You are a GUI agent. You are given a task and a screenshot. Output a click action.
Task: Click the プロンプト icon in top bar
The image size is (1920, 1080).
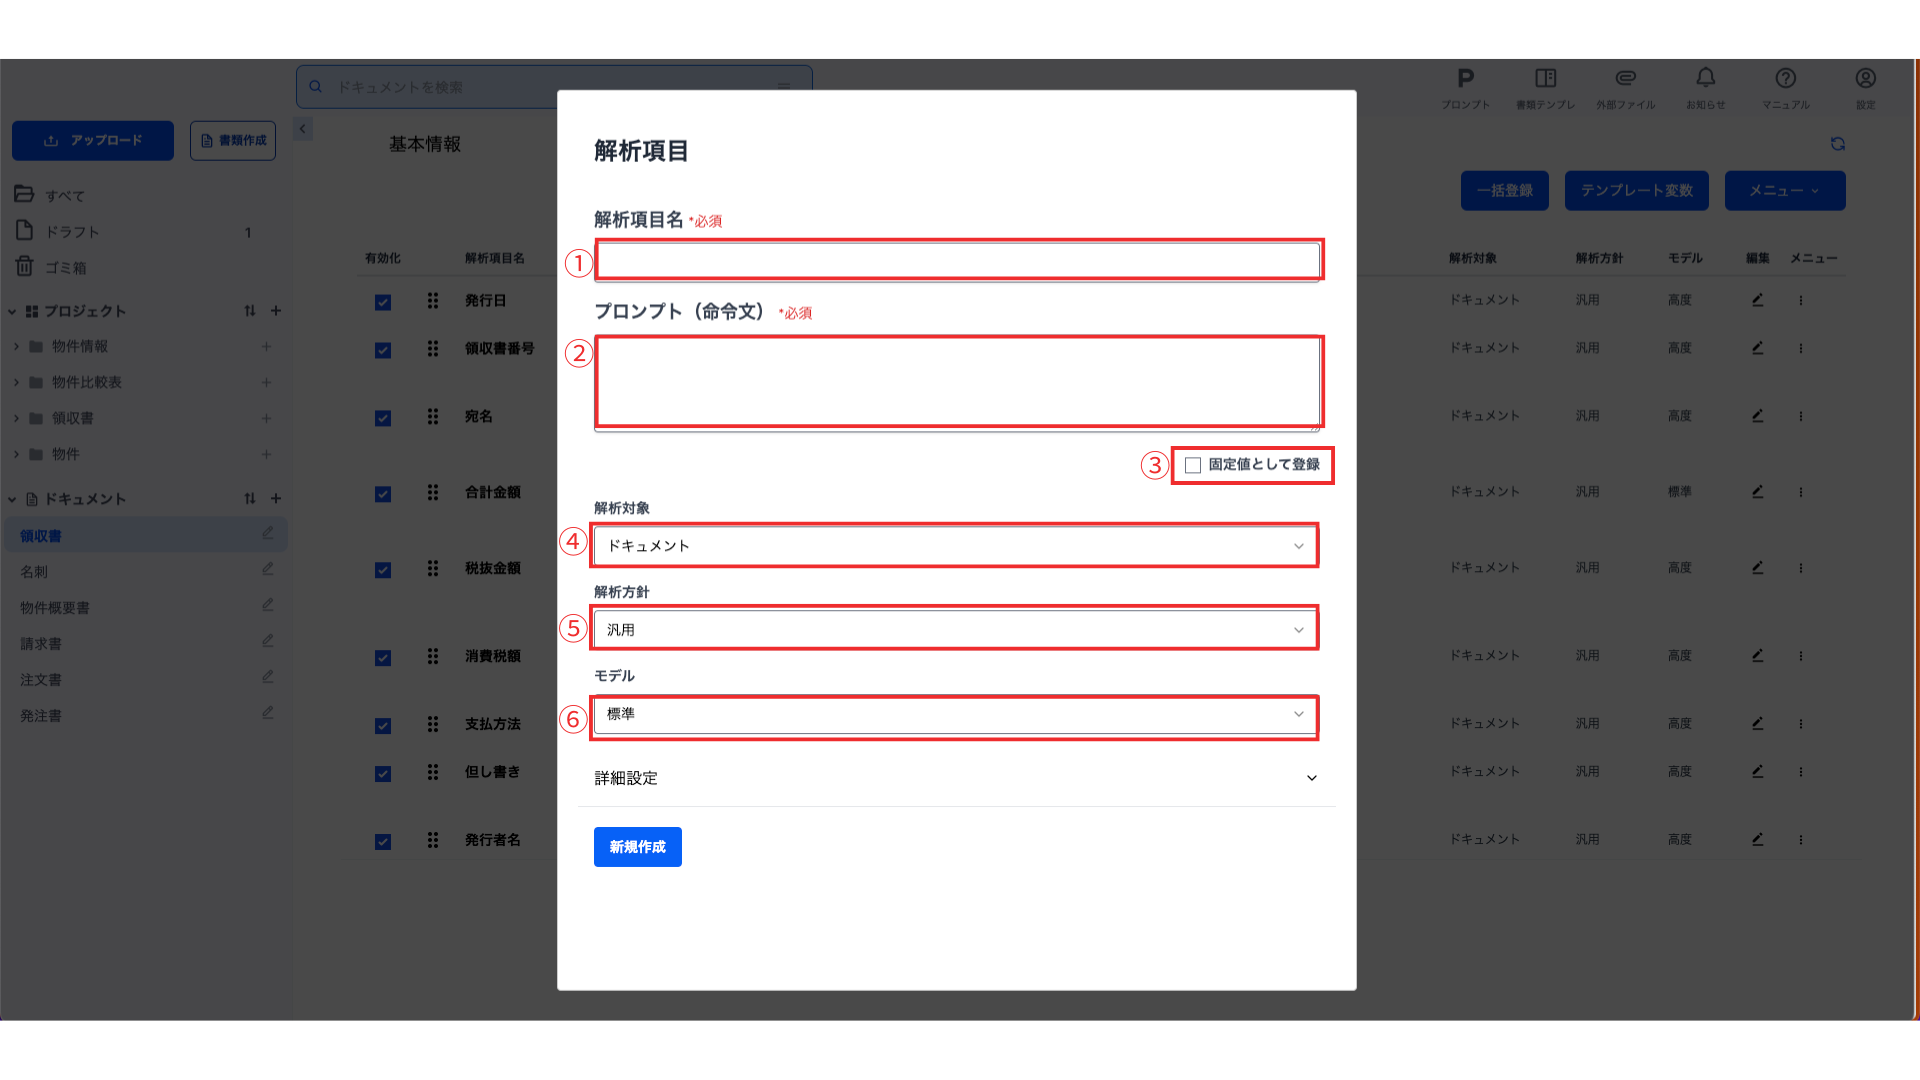pyautogui.click(x=1465, y=79)
